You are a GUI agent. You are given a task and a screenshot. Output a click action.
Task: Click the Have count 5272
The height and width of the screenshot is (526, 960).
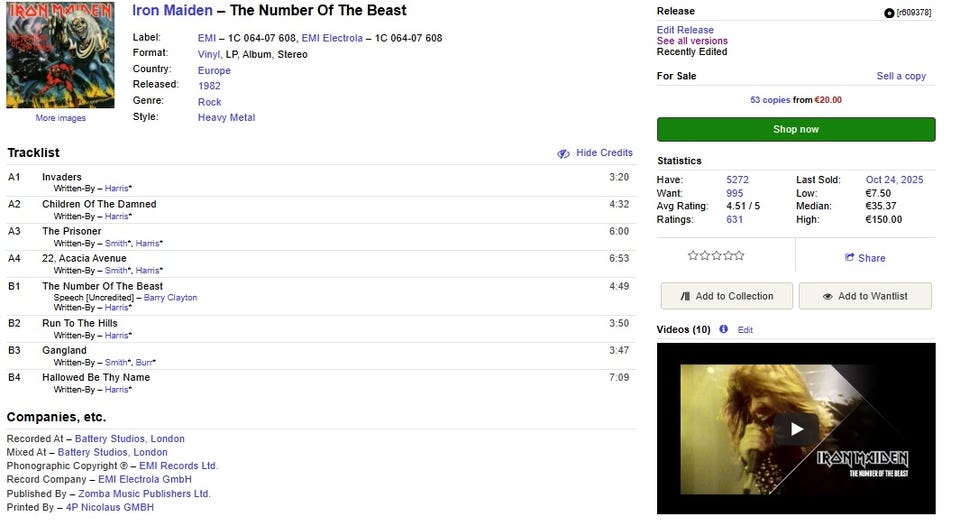[x=737, y=180]
